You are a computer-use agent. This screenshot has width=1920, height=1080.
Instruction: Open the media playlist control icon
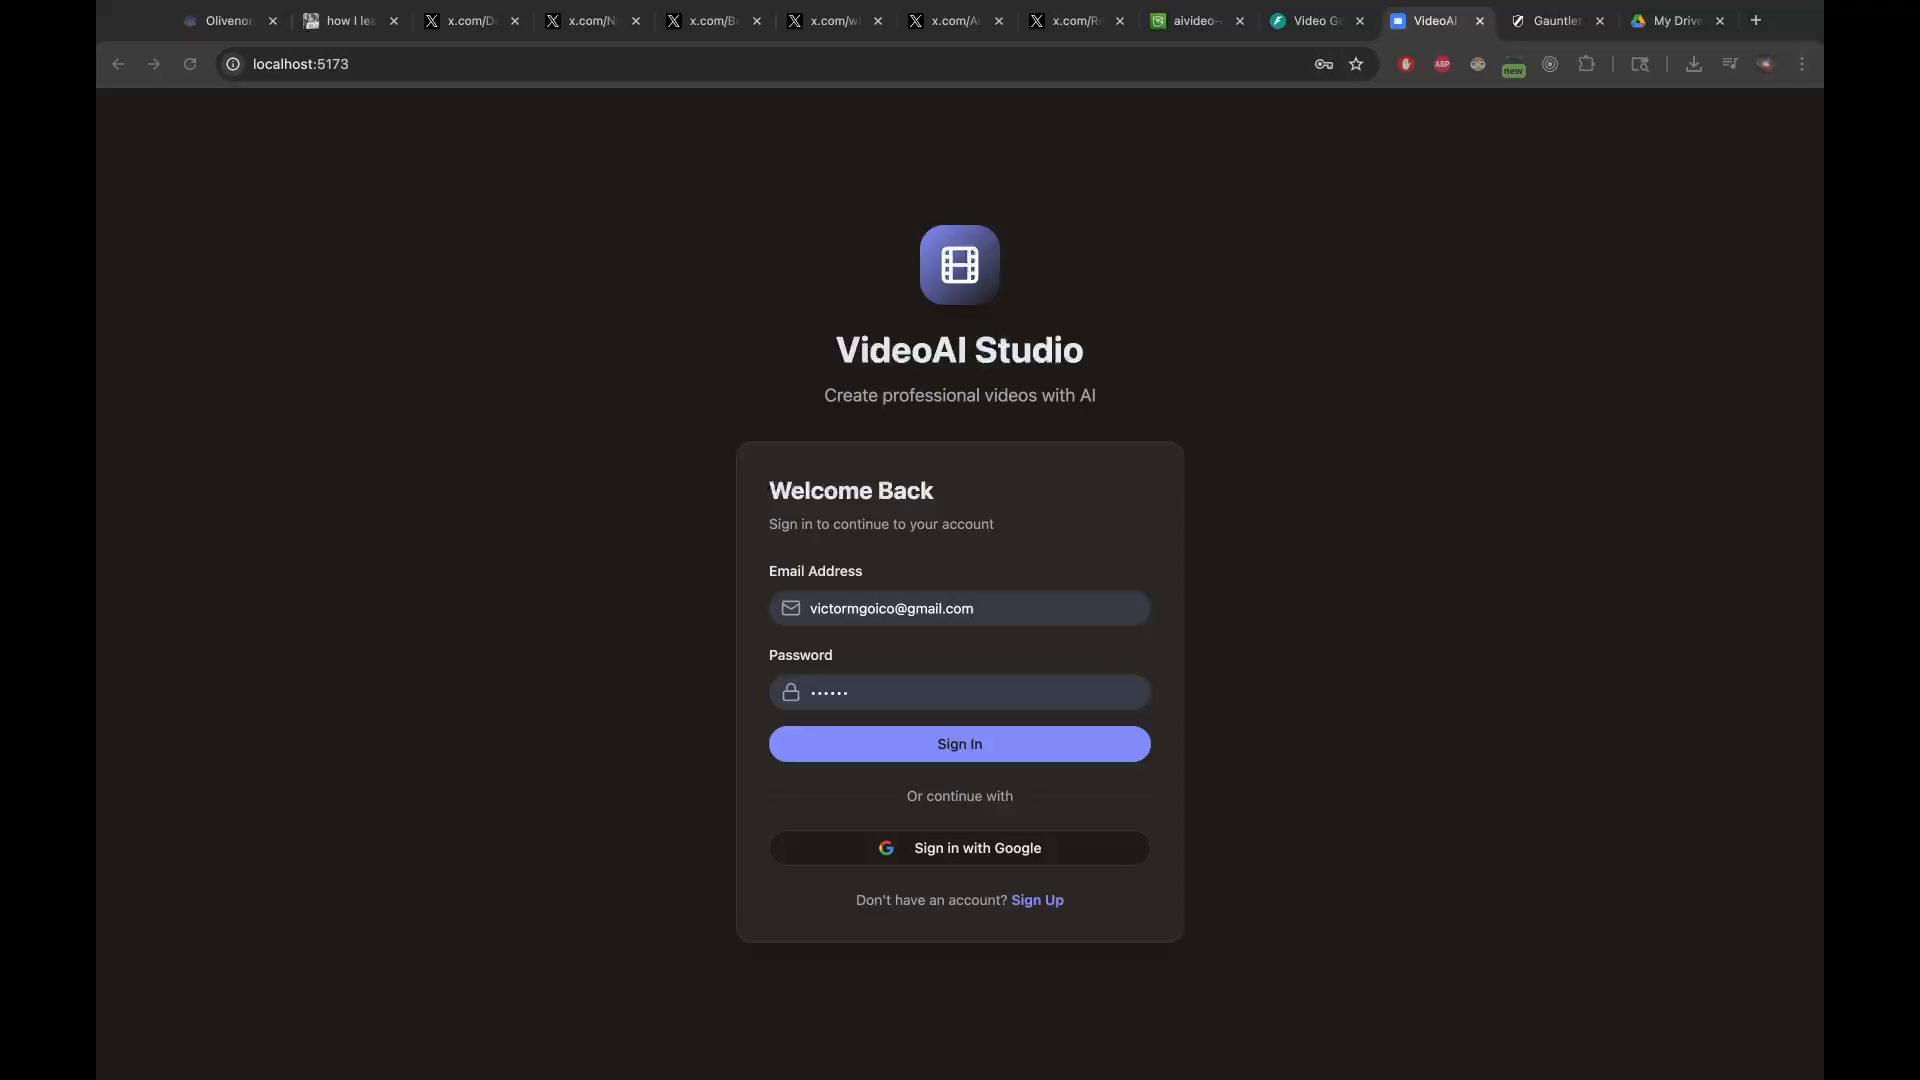point(1730,63)
